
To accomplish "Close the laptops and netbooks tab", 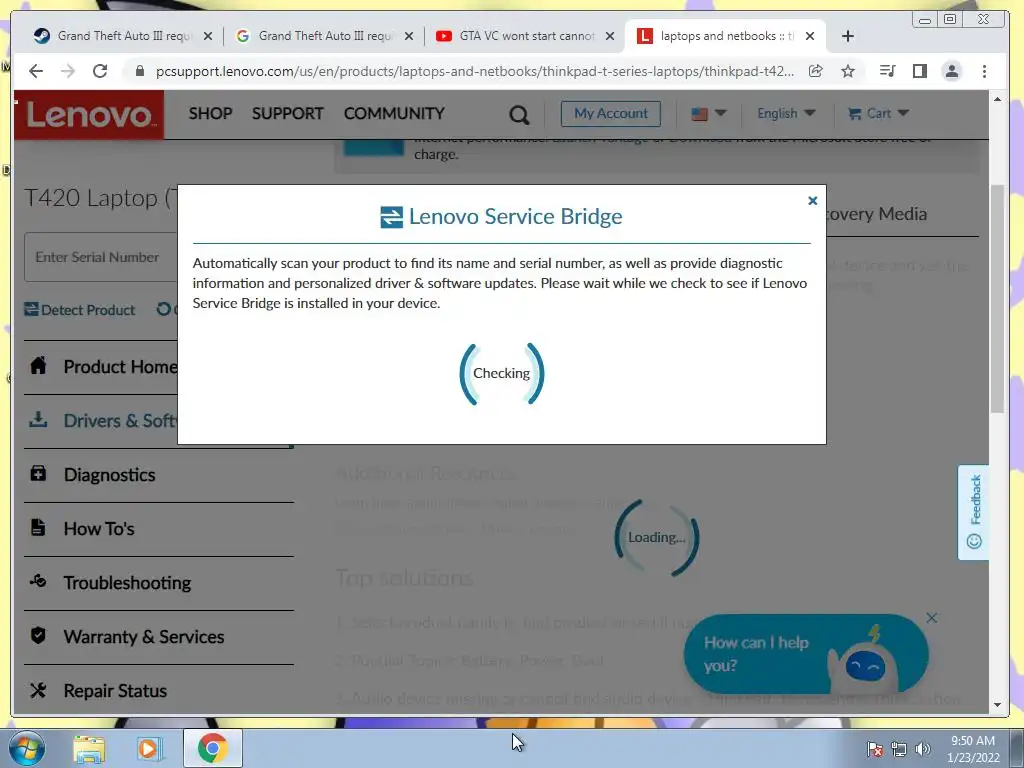I will coord(810,36).
